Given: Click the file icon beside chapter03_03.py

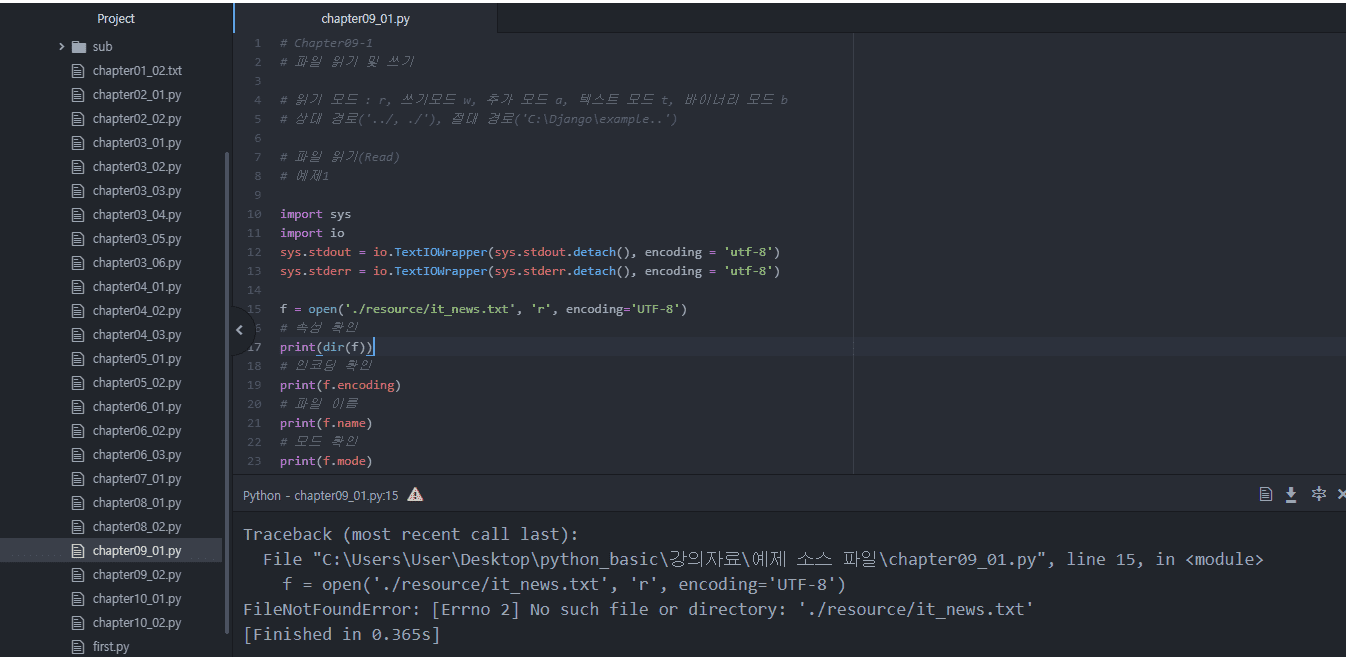Looking at the screenshot, I should 78,191.
